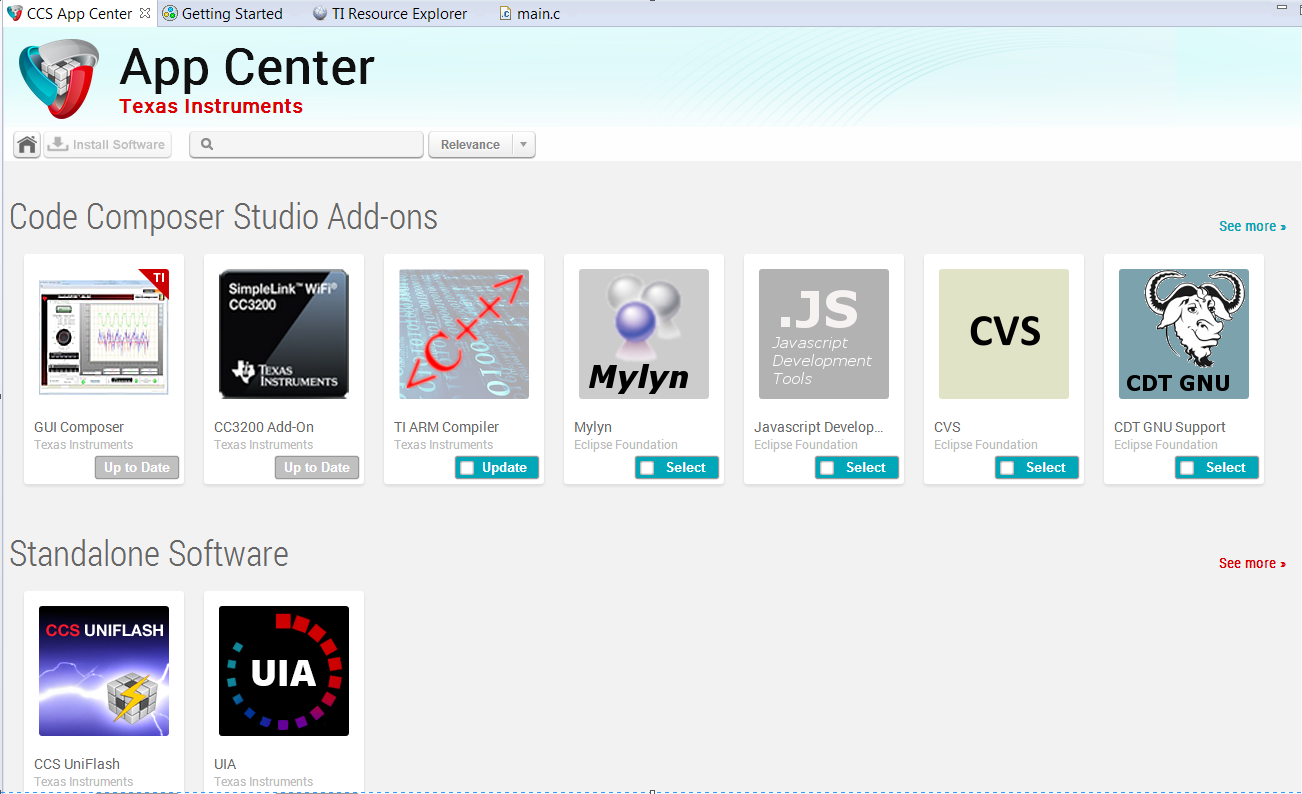1302x794 pixels.
Task: Go to the App Center home page icon
Action: pyautogui.click(x=27, y=145)
